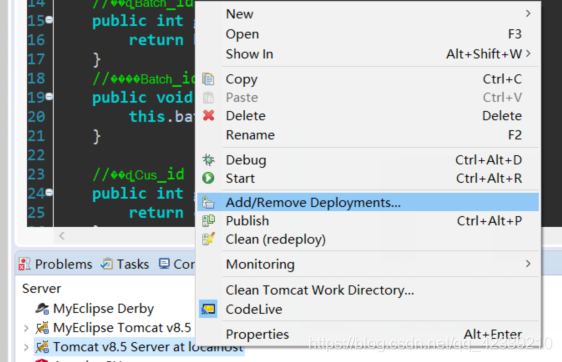Expand MyEclipse Tomcat v8.5 tree node
The height and width of the screenshot is (362, 562).
[x=26, y=328]
